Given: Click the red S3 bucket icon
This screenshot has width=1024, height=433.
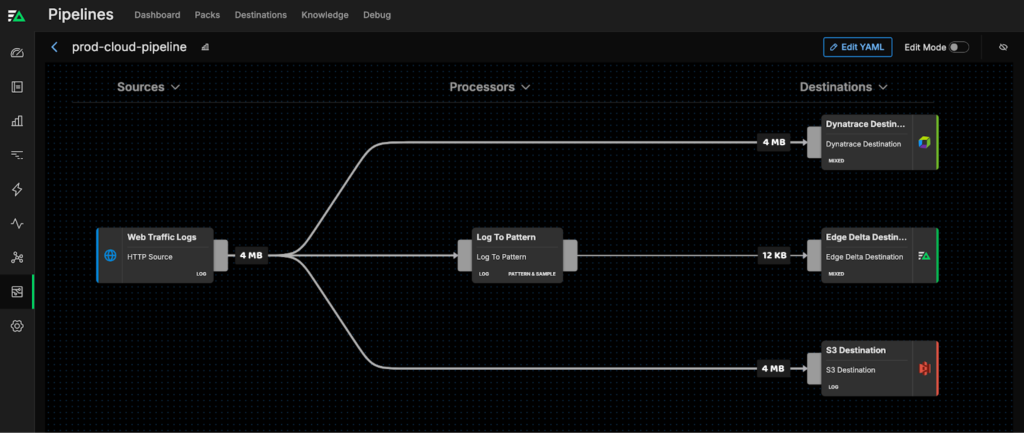Looking at the screenshot, I should point(924,369).
